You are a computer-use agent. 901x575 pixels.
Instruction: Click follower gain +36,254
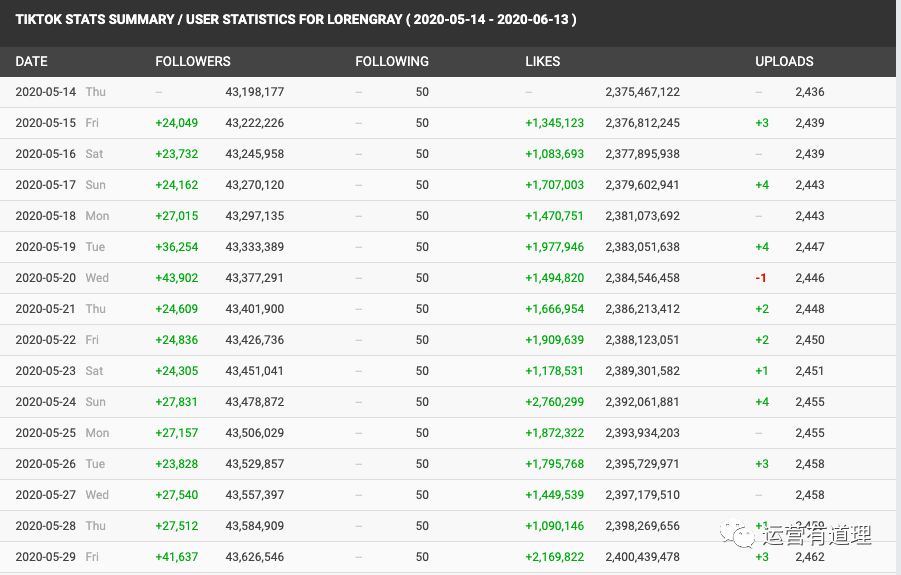(x=176, y=247)
